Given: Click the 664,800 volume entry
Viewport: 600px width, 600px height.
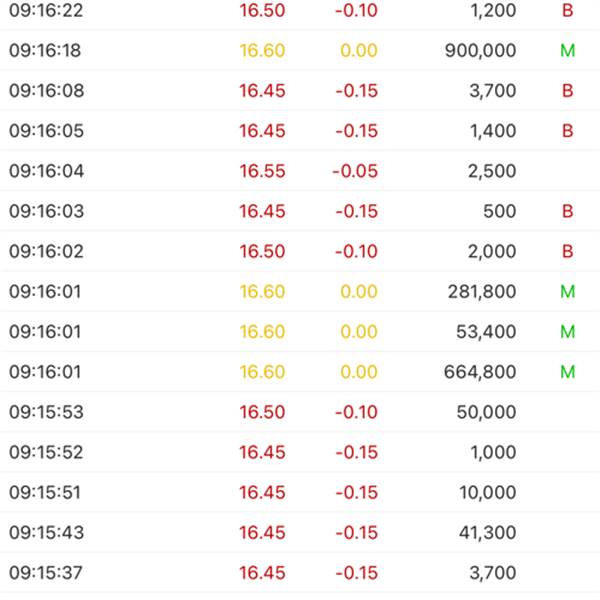Looking at the screenshot, I should coord(480,372).
